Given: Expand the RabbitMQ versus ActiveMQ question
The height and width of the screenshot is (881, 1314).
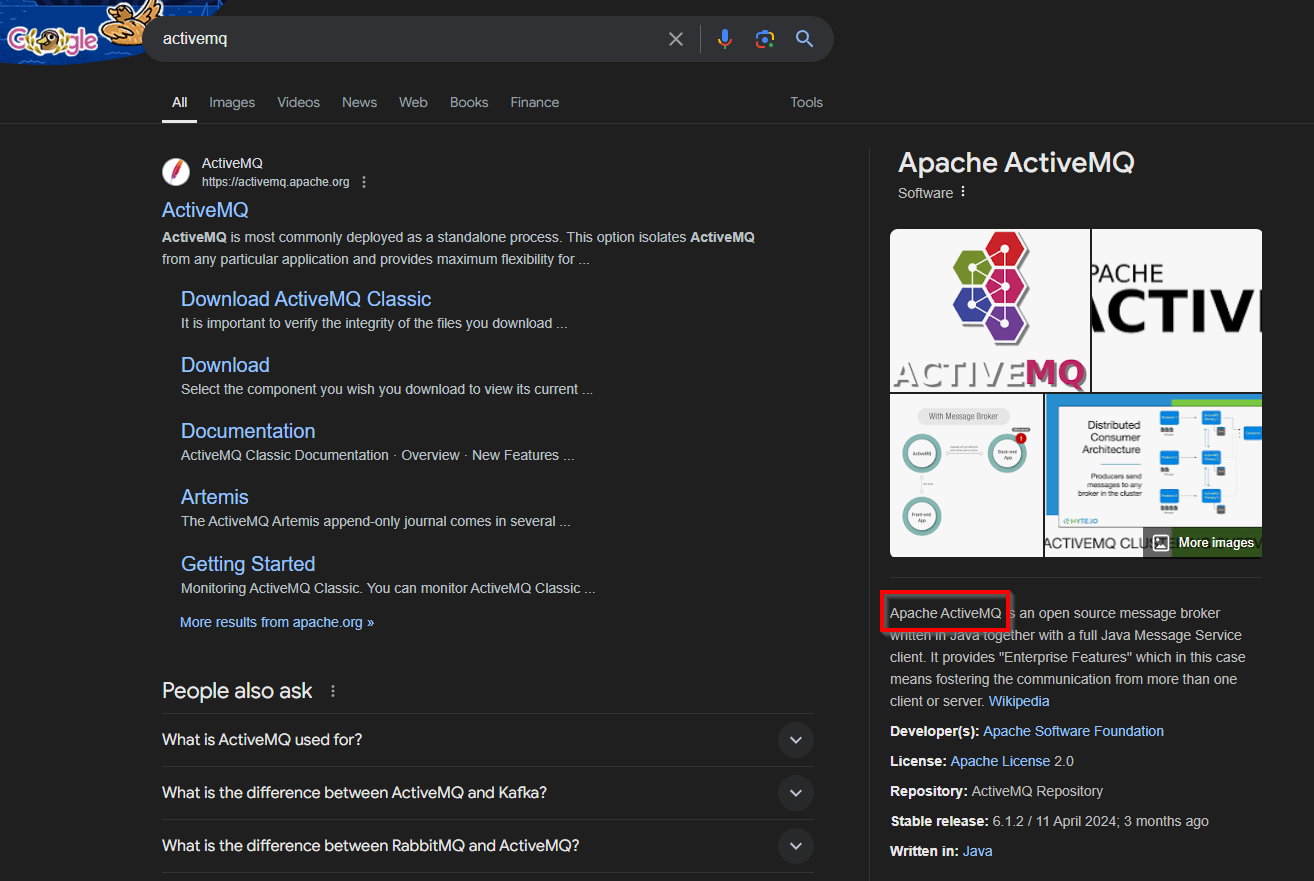Looking at the screenshot, I should click(x=795, y=846).
